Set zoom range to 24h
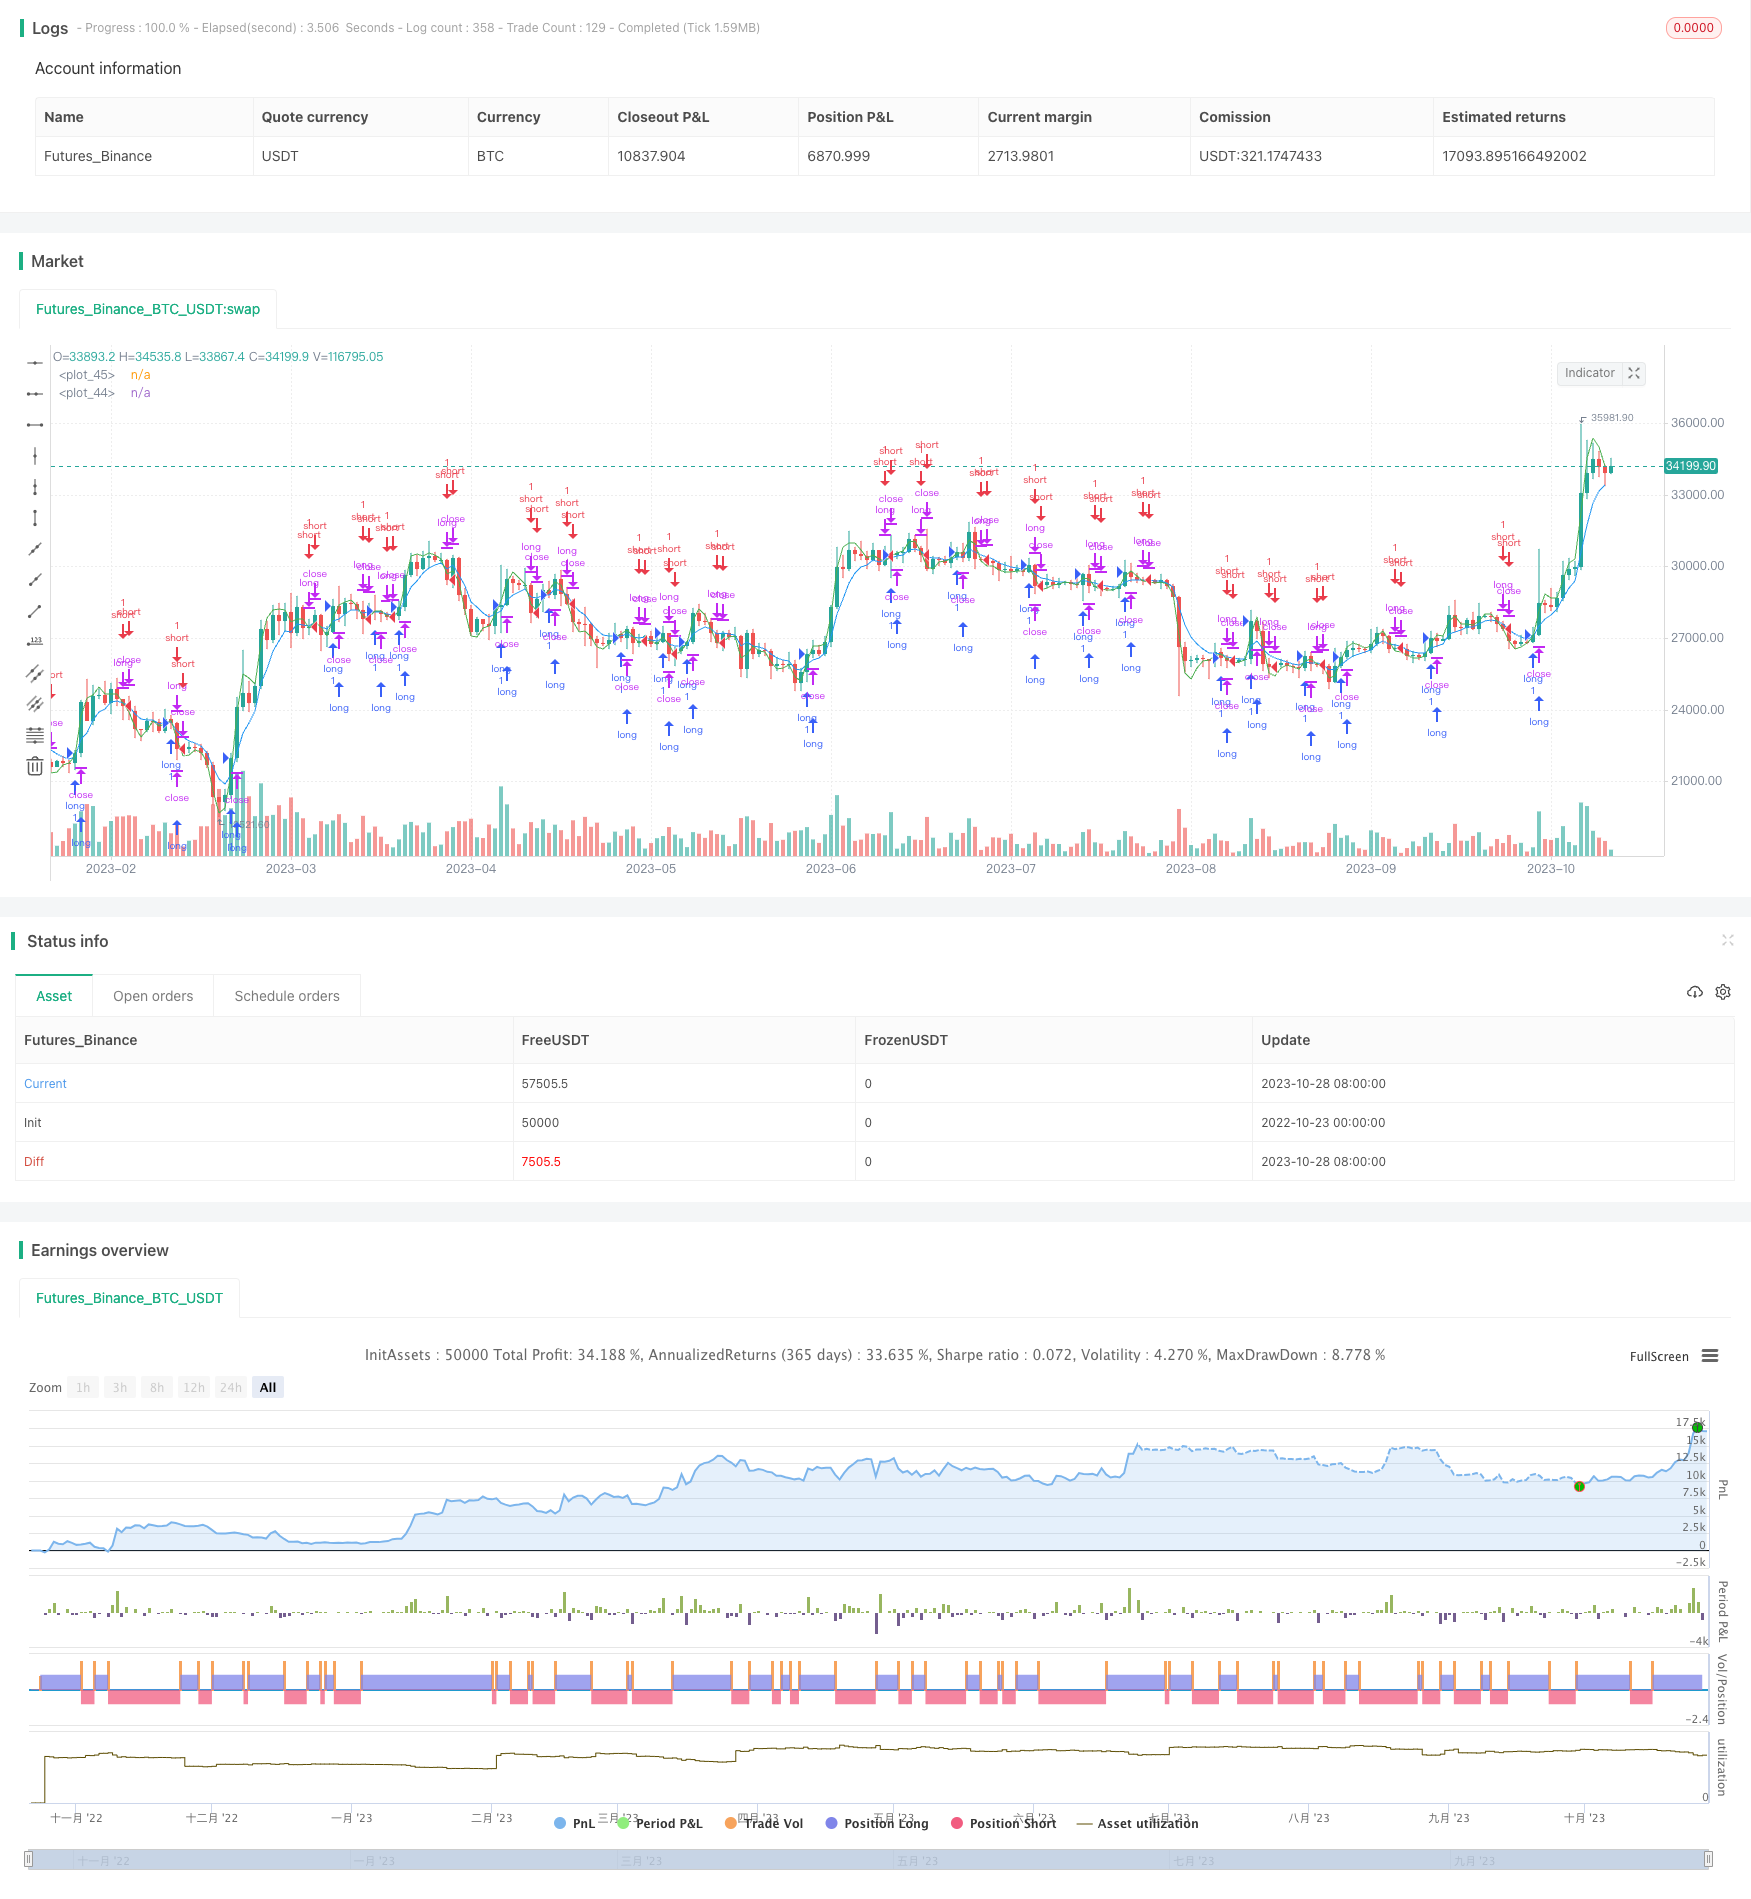 click(231, 1387)
